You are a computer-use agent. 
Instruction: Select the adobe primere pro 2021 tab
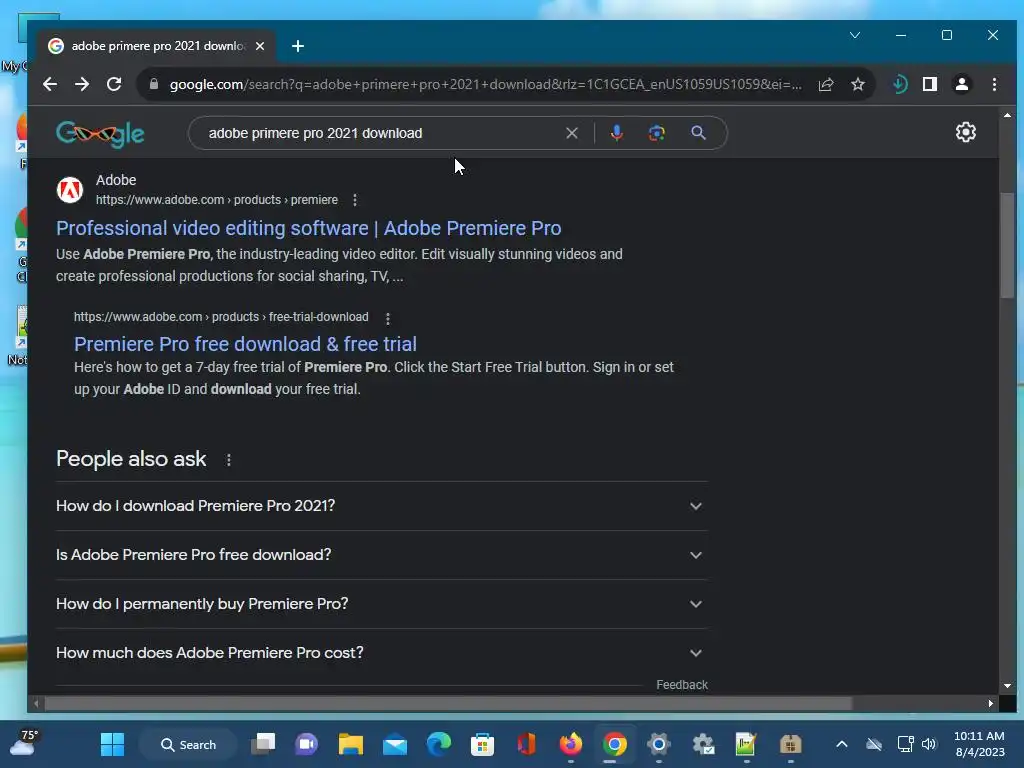point(155,46)
